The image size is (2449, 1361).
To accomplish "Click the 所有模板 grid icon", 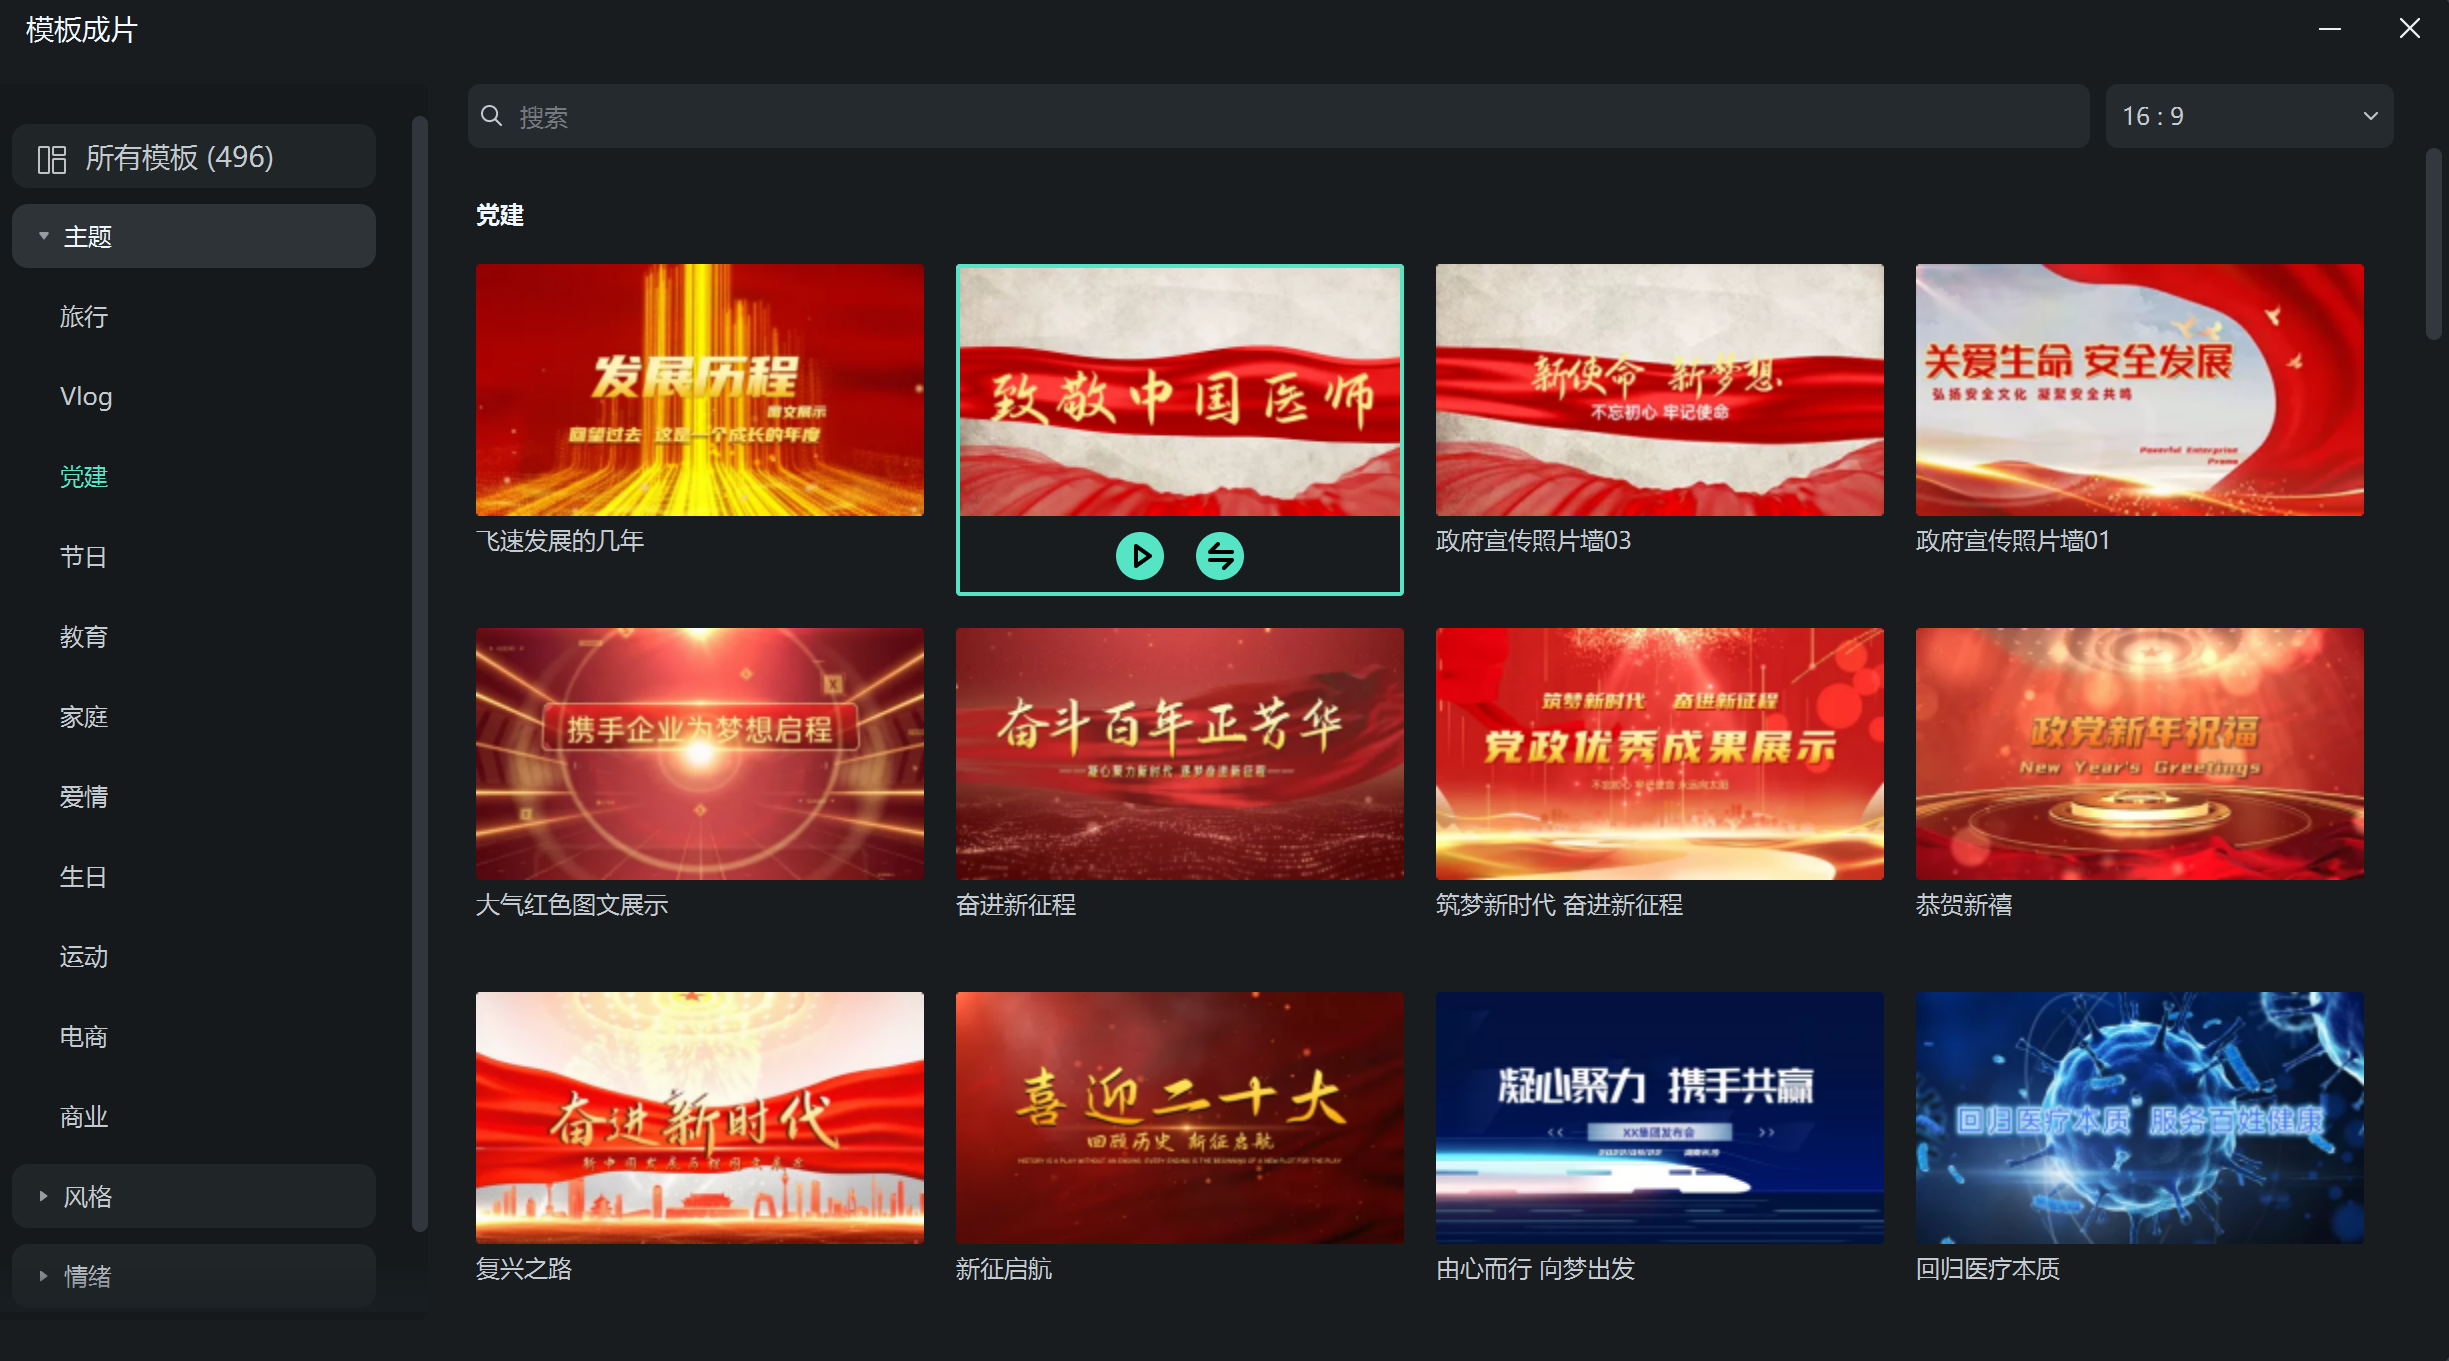I will coord(51,158).
